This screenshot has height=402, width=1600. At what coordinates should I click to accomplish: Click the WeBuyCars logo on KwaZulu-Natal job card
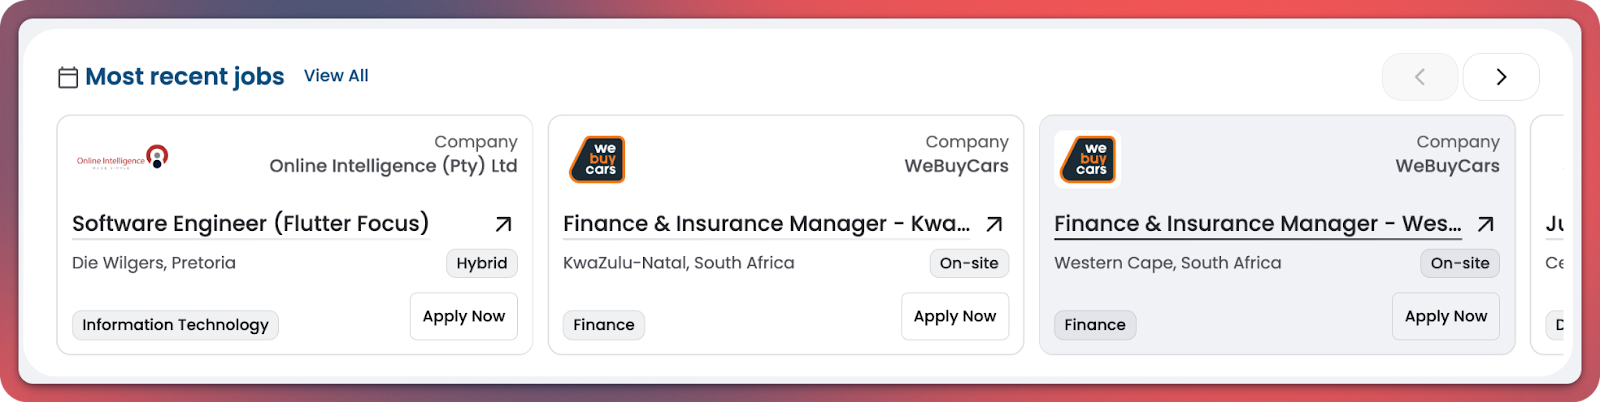click(x=597, y=159)
